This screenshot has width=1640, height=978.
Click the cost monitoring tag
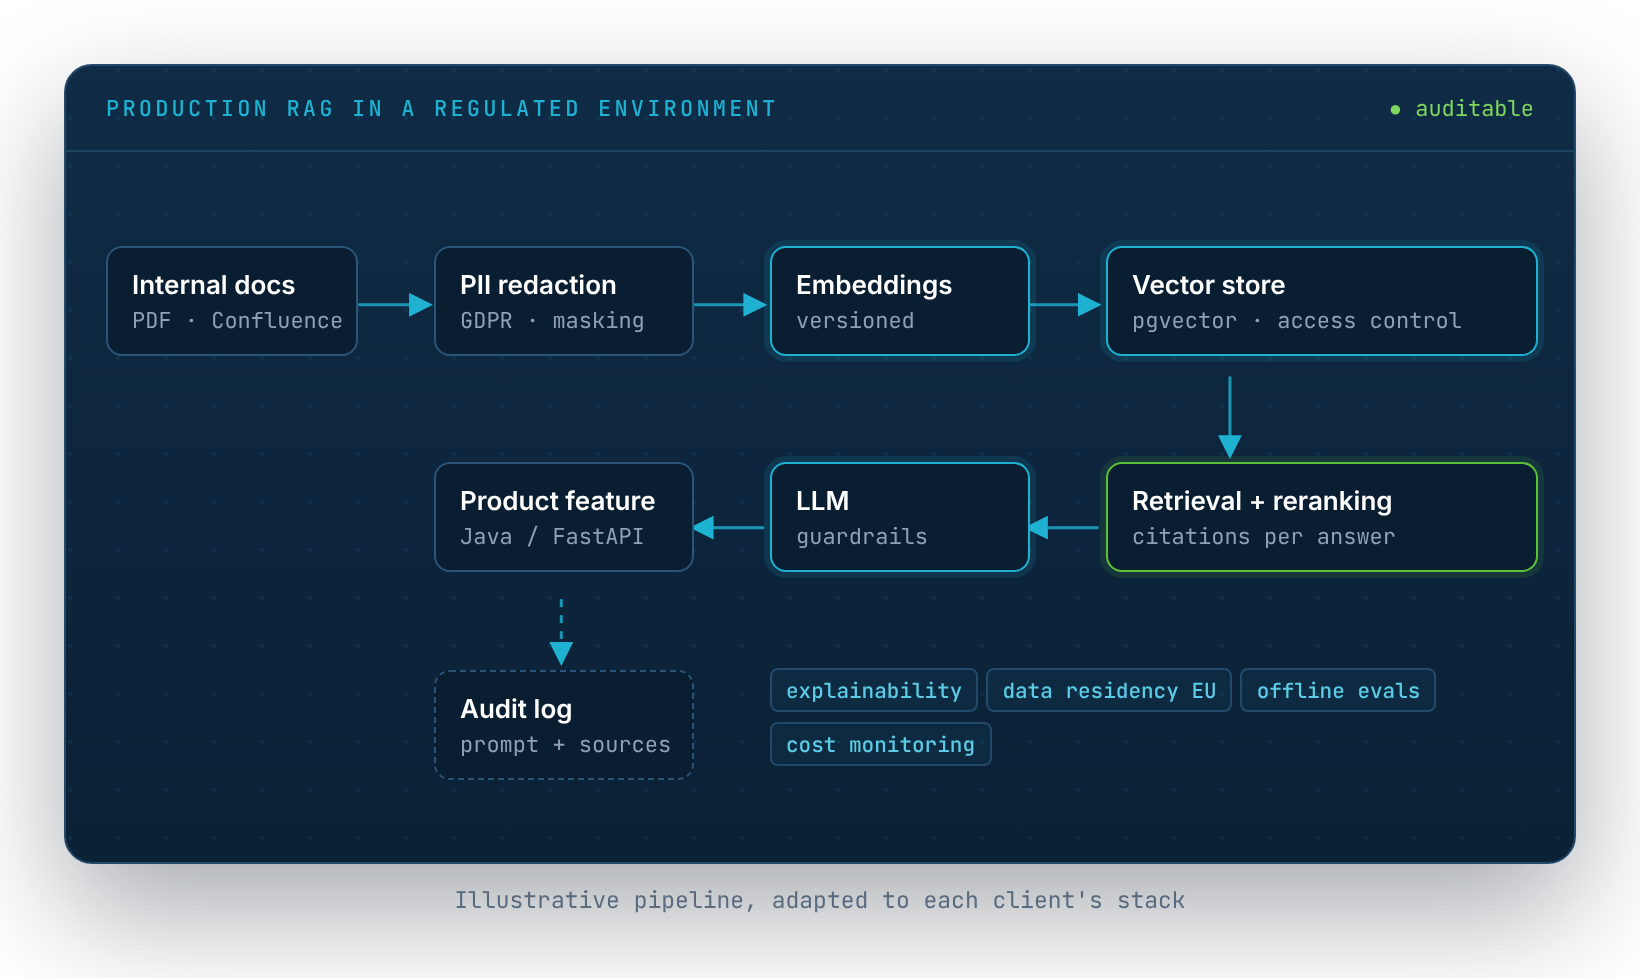tap(880, 744)
